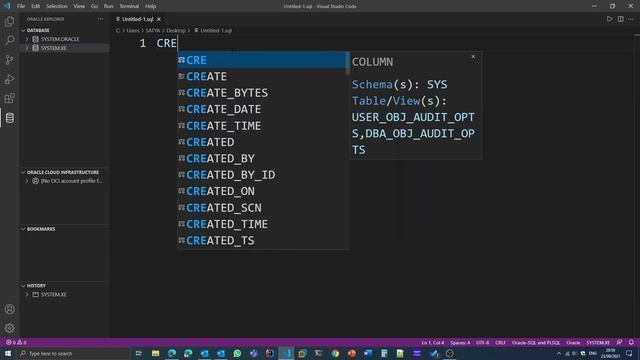This screenshot has width=640, height=360.
Task: Collapse the DATABASE section
Action: 23,30
